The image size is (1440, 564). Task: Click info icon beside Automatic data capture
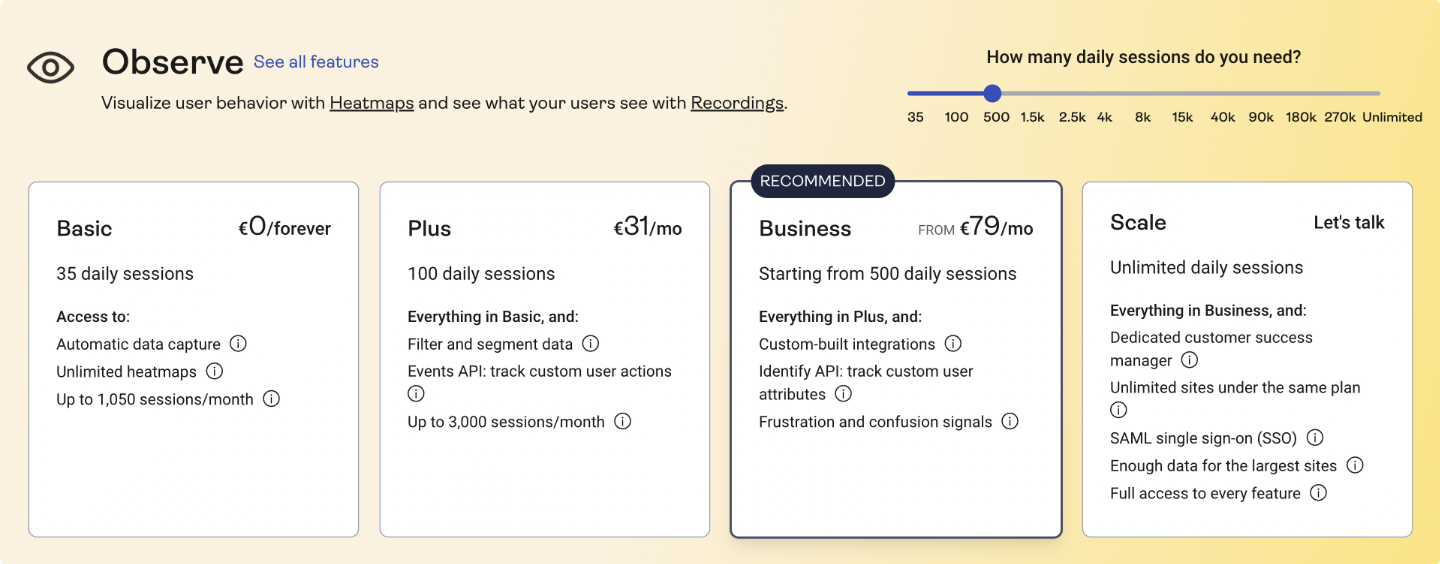pyautogui.click(x=238, y=344)
